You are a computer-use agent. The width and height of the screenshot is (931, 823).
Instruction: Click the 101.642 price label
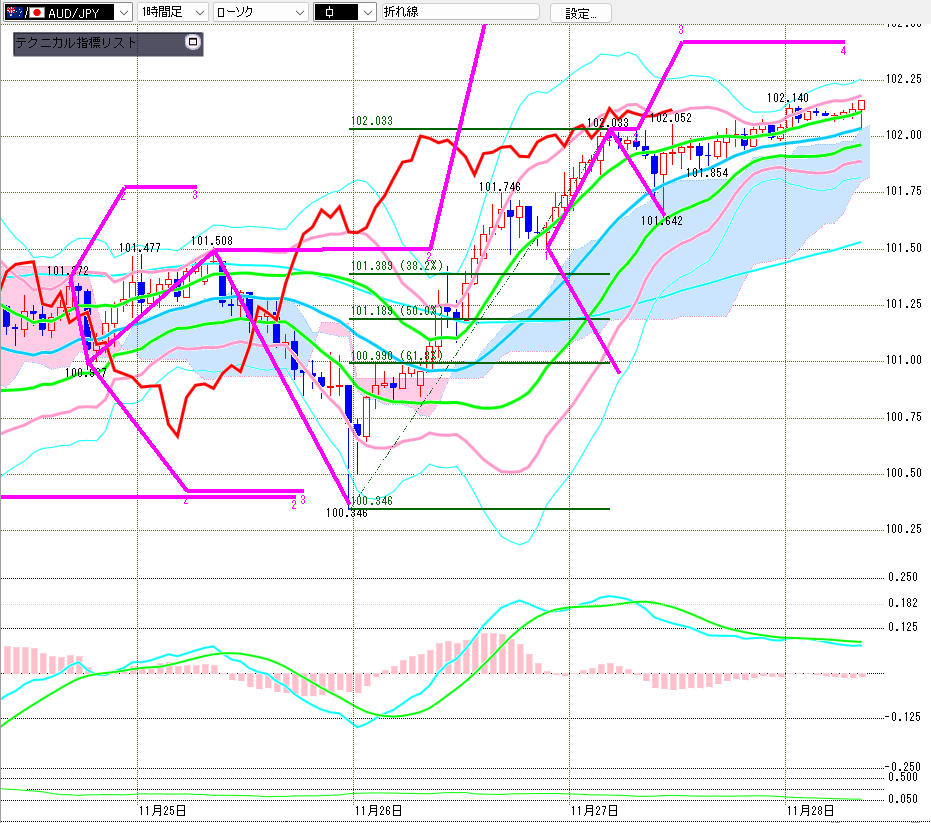tap(661, 221)
